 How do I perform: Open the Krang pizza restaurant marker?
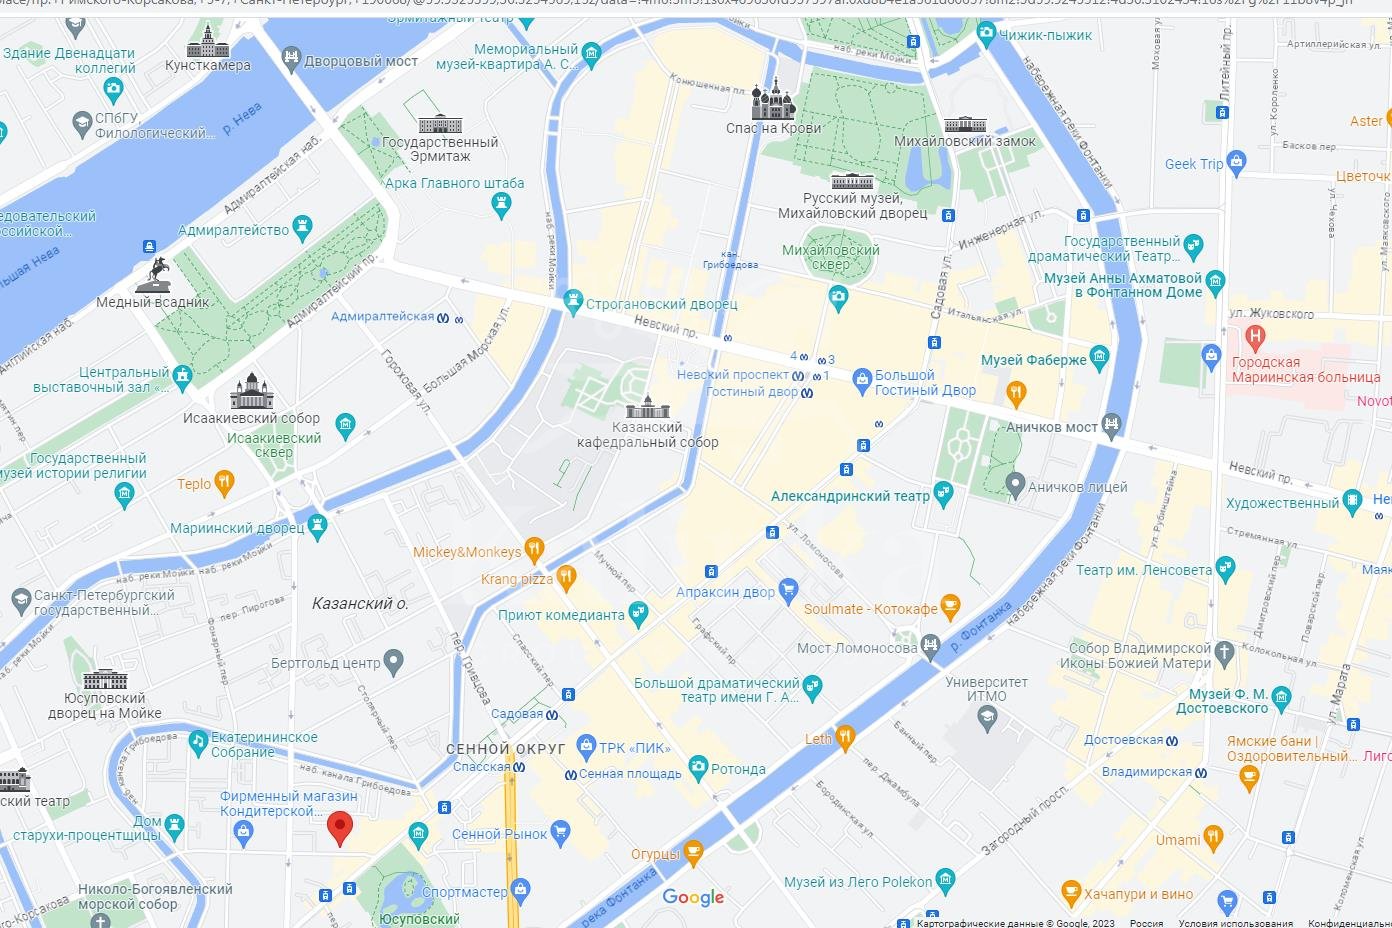tap(567, 576)
